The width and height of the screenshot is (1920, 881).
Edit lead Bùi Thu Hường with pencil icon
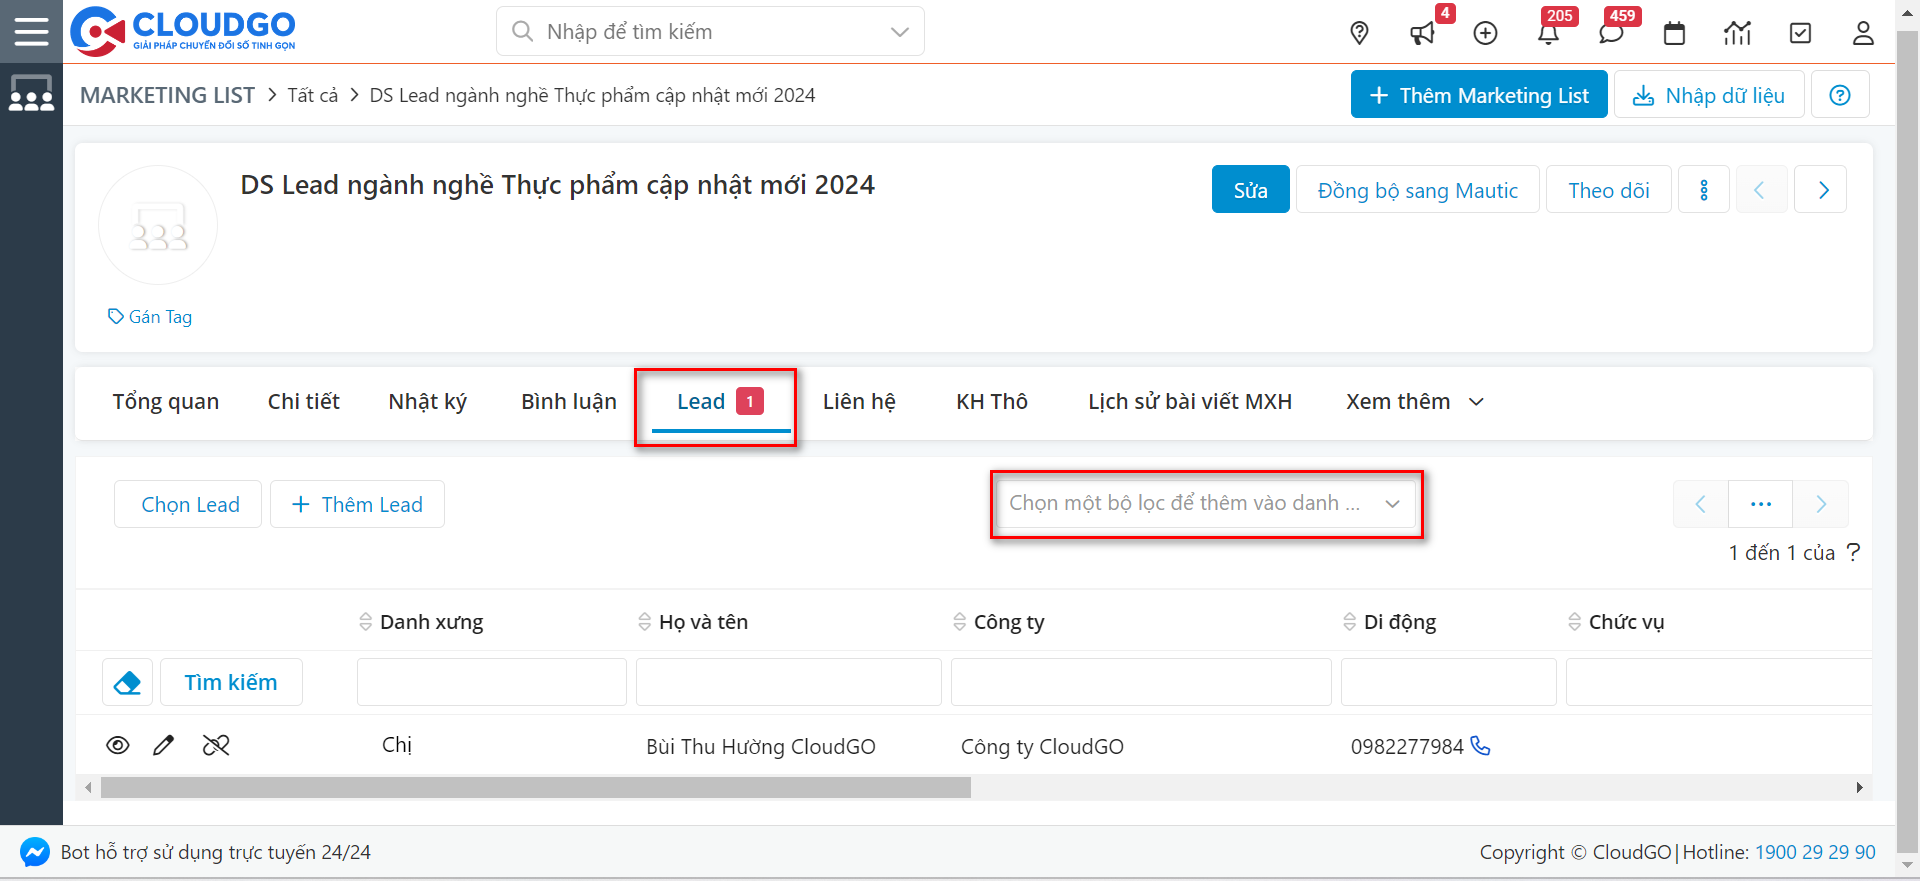164,745
